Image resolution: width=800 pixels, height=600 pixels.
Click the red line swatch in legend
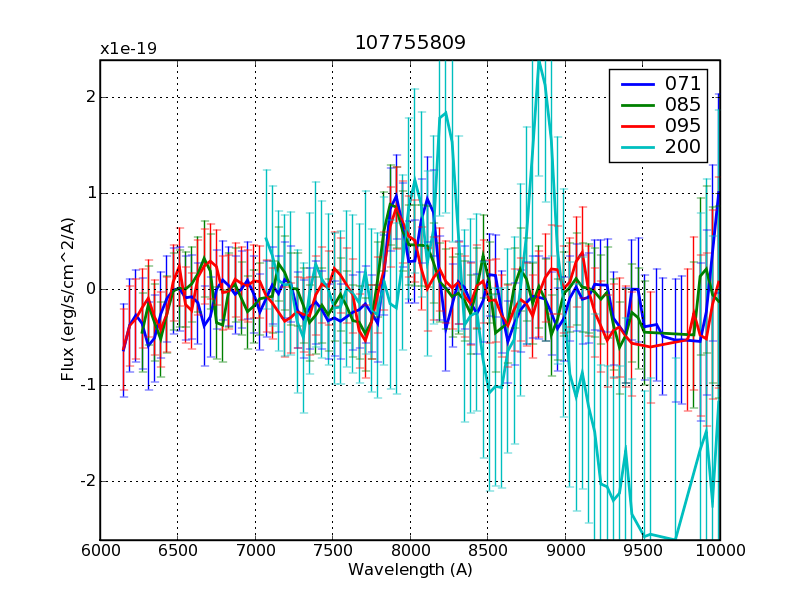point(637,125)
